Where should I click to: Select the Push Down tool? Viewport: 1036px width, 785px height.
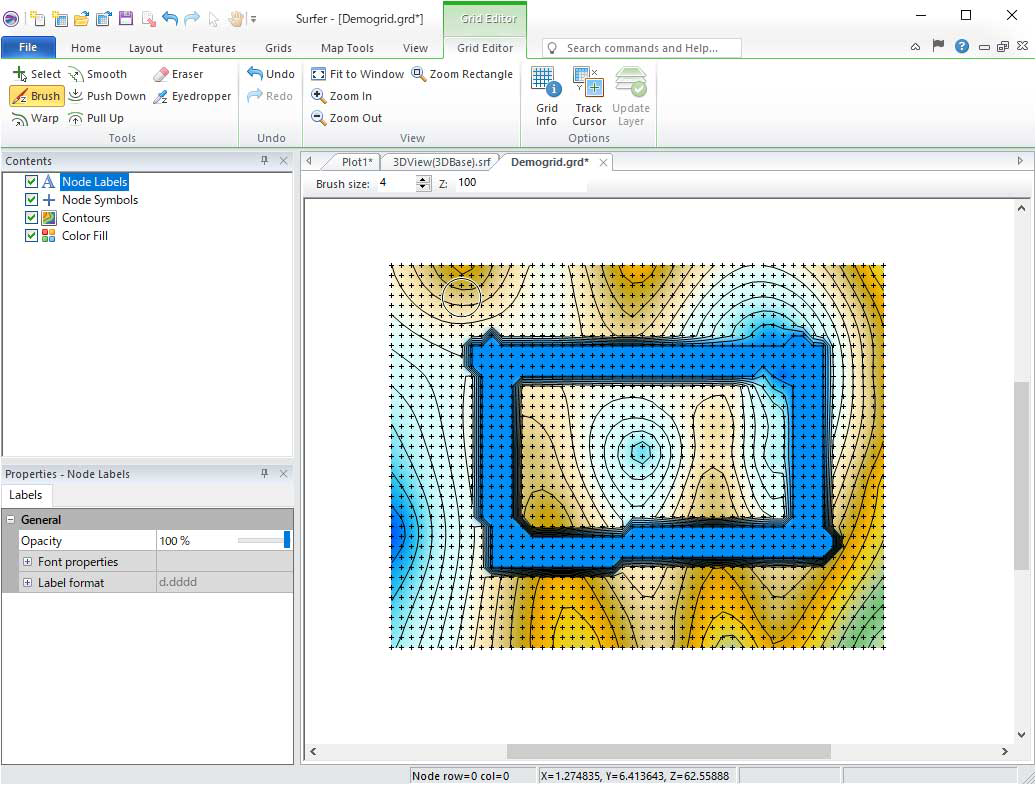click(x=107, y=96)
